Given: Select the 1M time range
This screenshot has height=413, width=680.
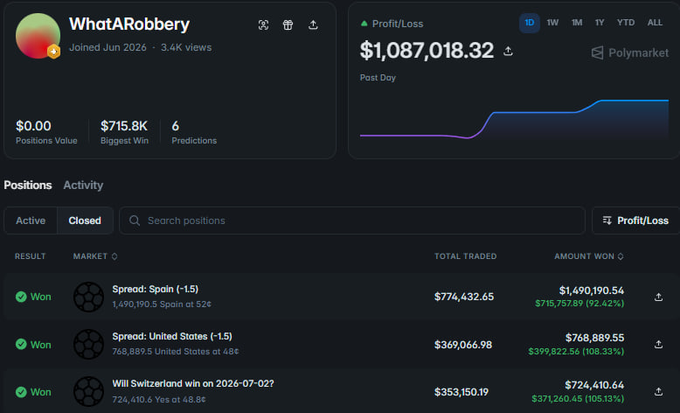Looking at the screenshot, I should point(576,23).
